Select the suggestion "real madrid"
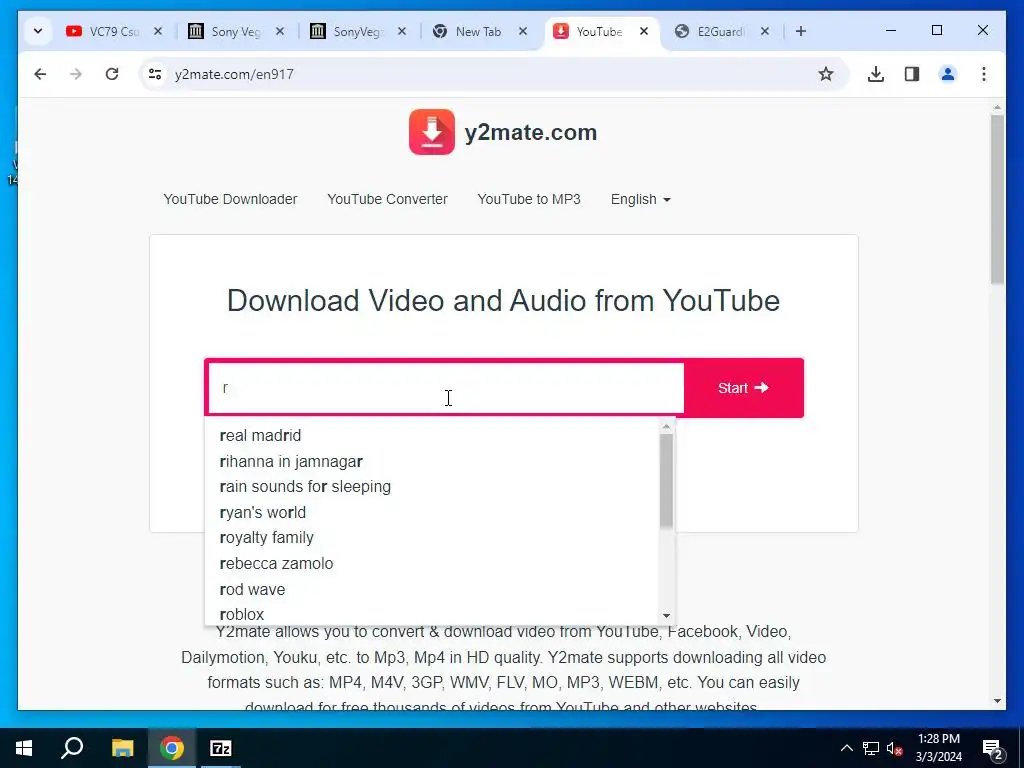 (x=261, y=436)
